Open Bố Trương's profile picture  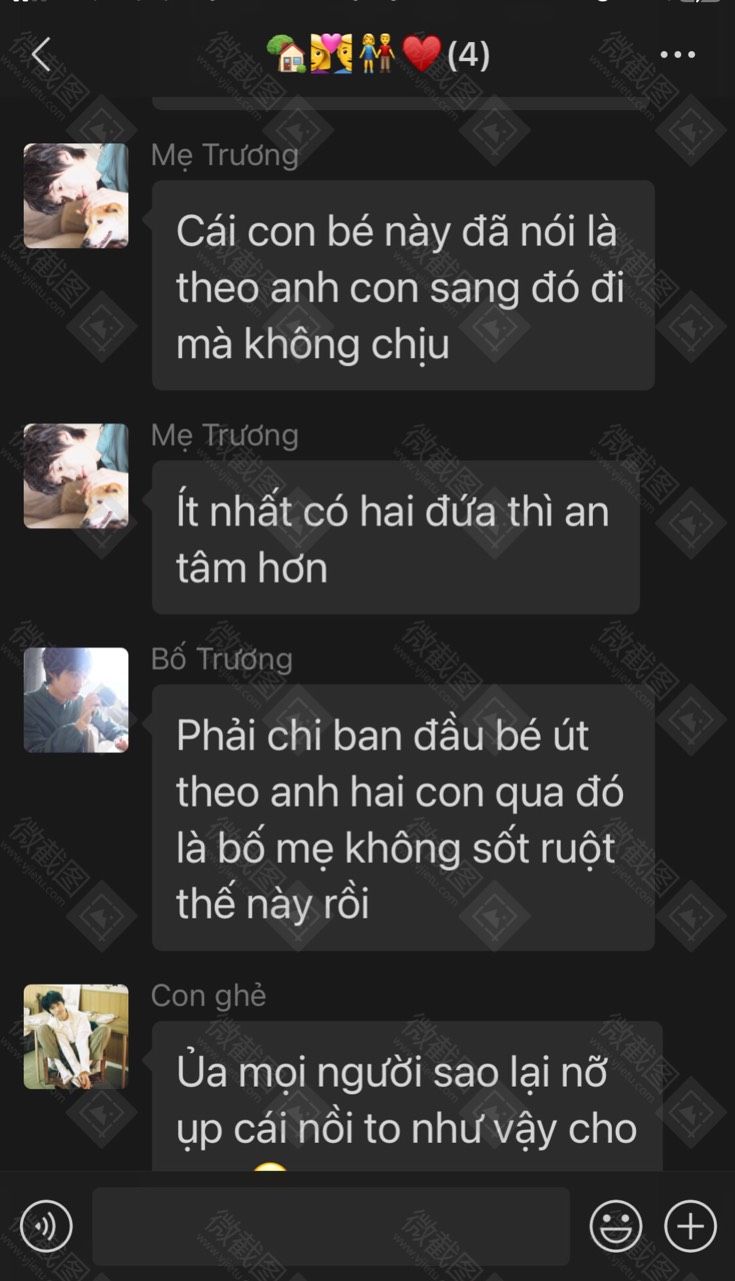76,700
